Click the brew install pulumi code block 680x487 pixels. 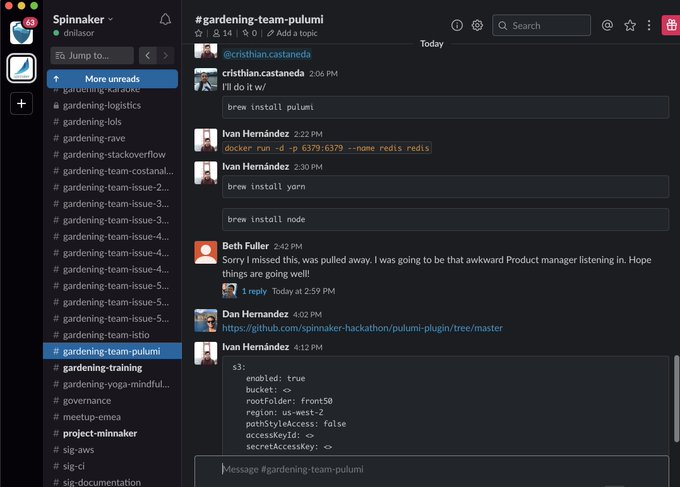(x=445, y=107)
